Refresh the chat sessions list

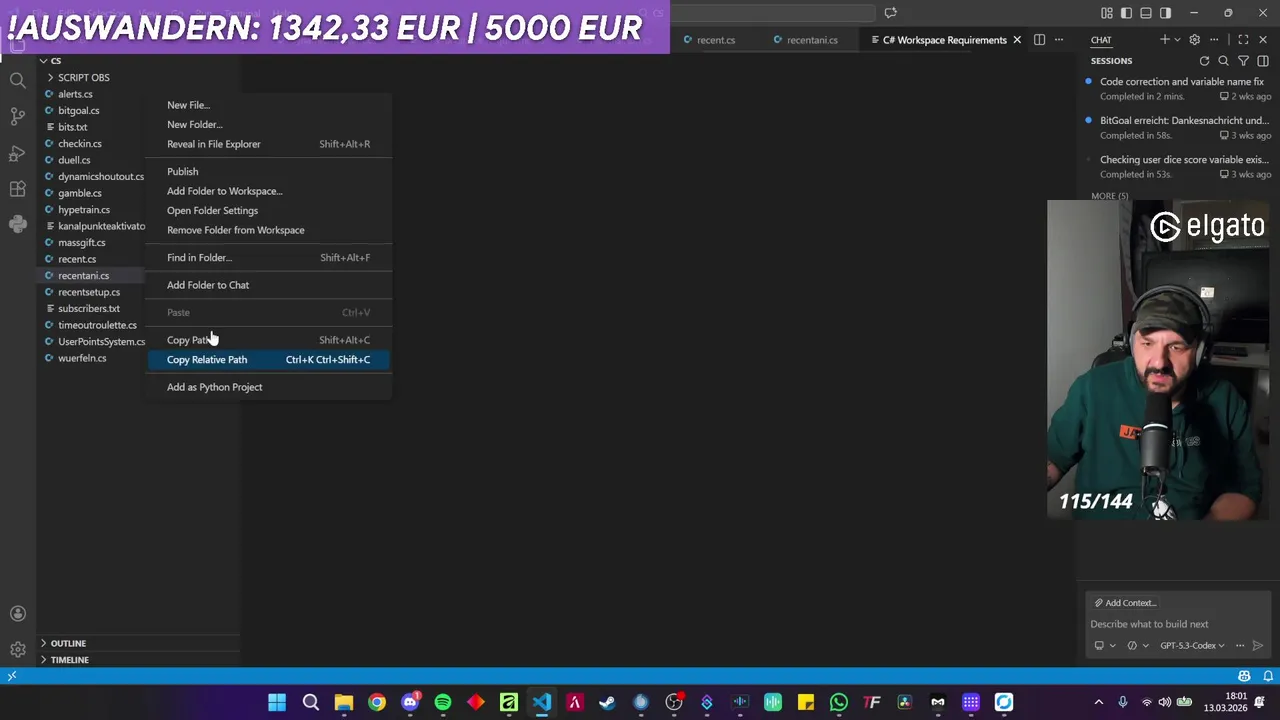point(1204,61)
